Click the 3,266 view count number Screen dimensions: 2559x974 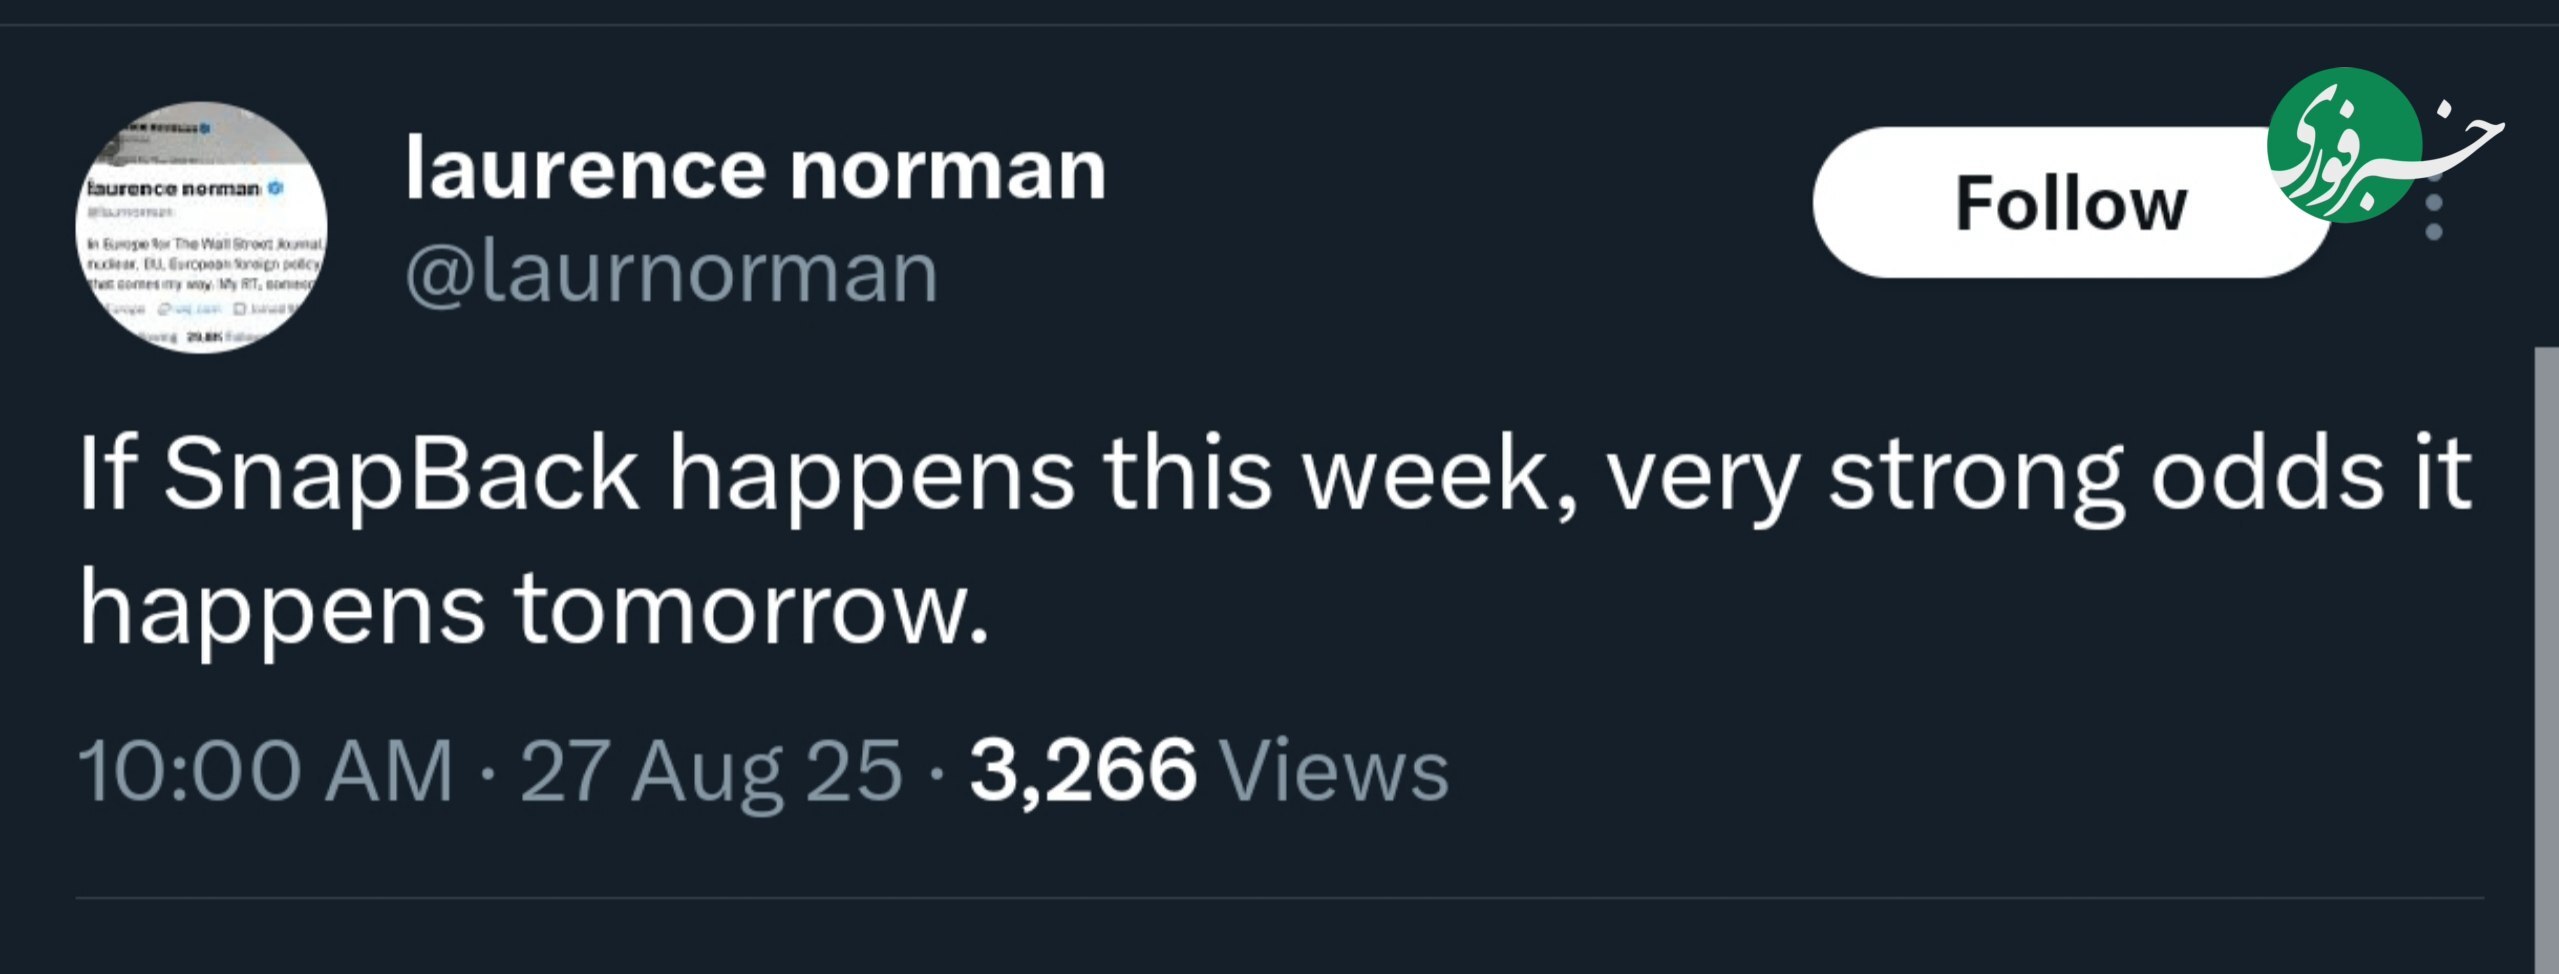click(x=1082, y=770)
